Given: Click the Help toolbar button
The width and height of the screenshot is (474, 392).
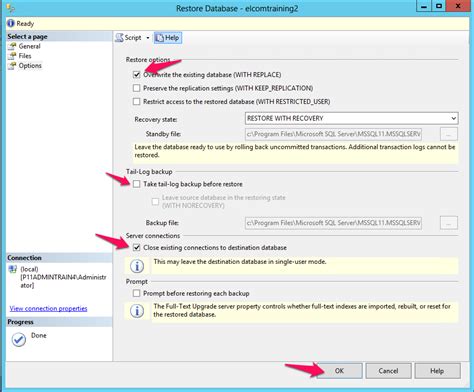Looking at the screenshot, I should pos(168,38).
